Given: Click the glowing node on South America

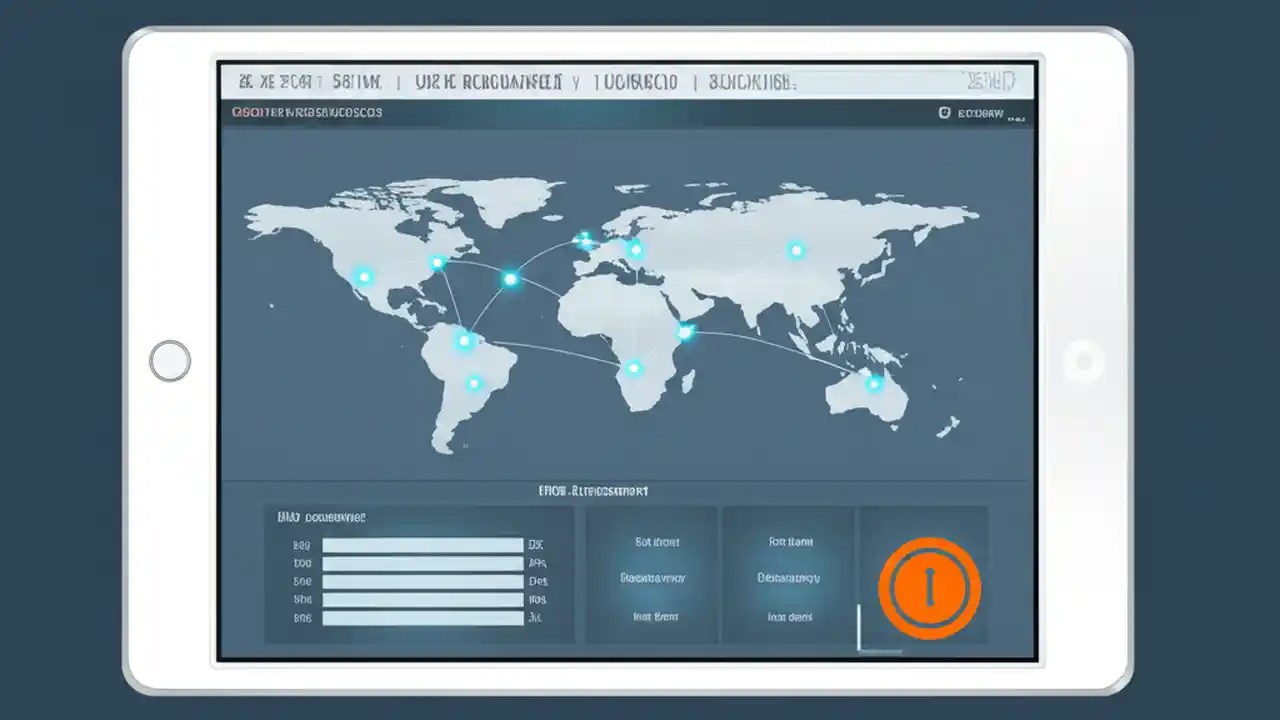Looking at the screenshot, I should pos(463,341).
